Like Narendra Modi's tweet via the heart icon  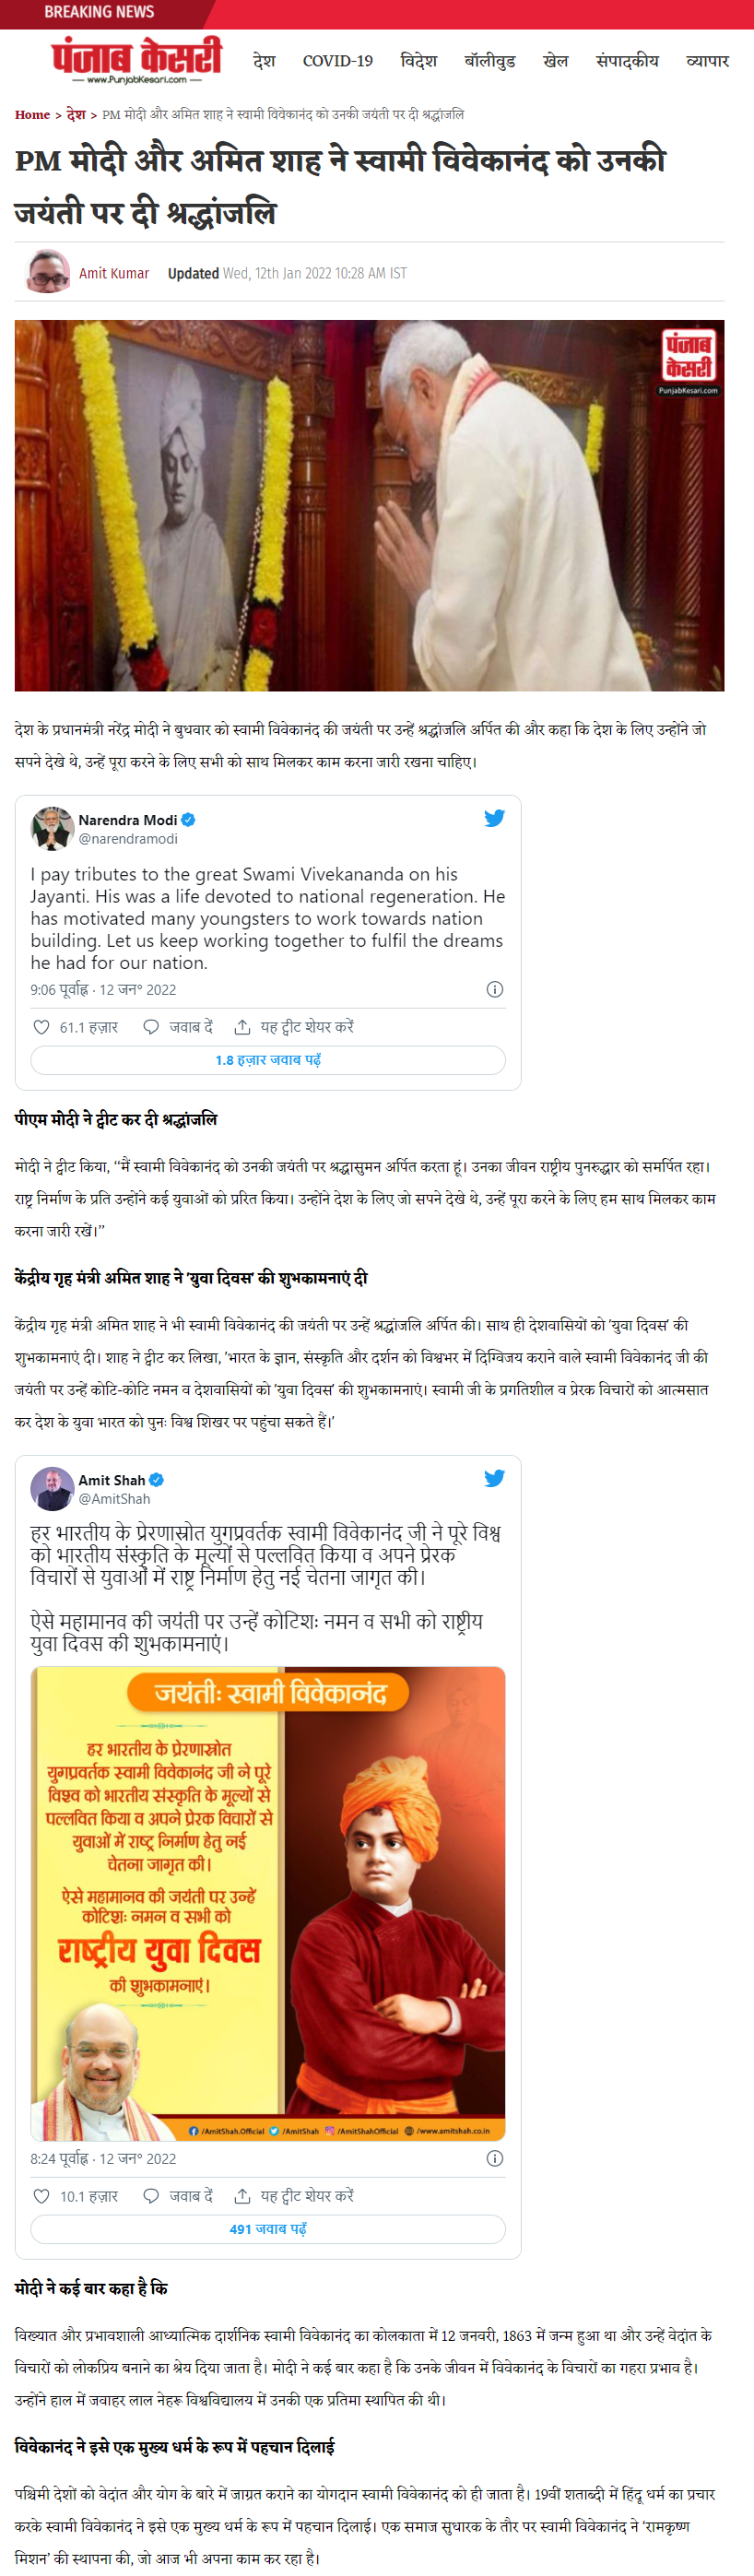tap(41, 1027)
